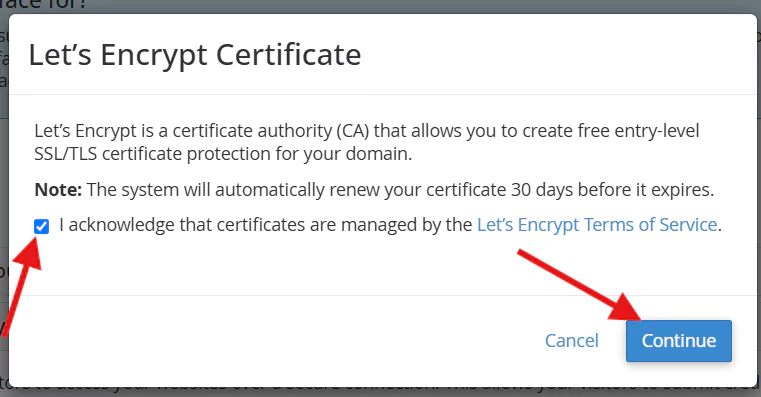Follow the Terms of Service hyperlink
The height and width of the screenshot is (397, 761).
[597, 225]
